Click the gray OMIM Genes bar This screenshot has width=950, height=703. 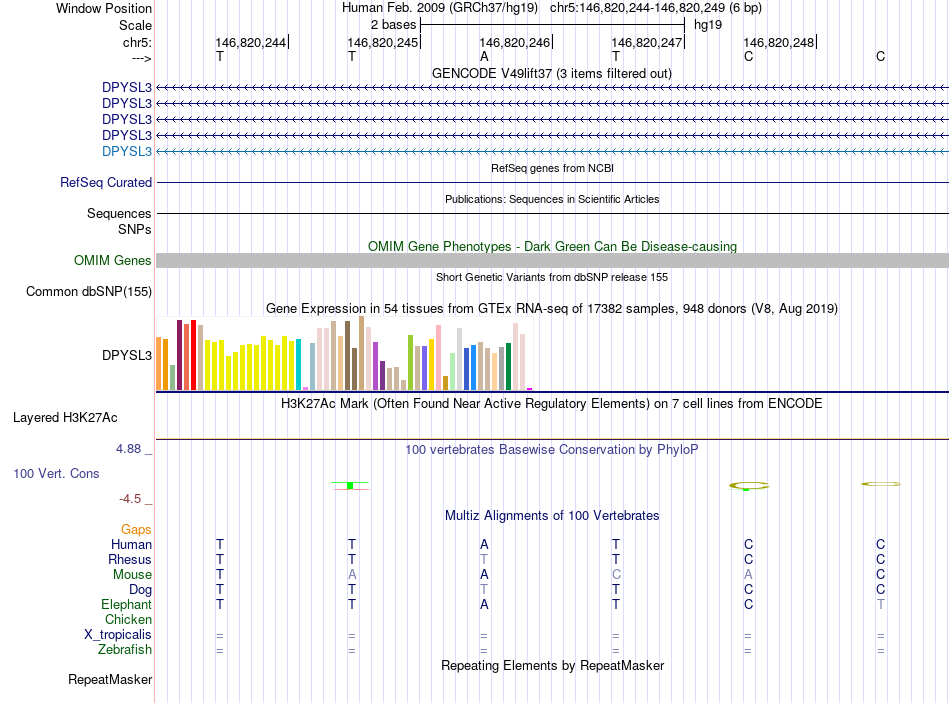(552, 261)
